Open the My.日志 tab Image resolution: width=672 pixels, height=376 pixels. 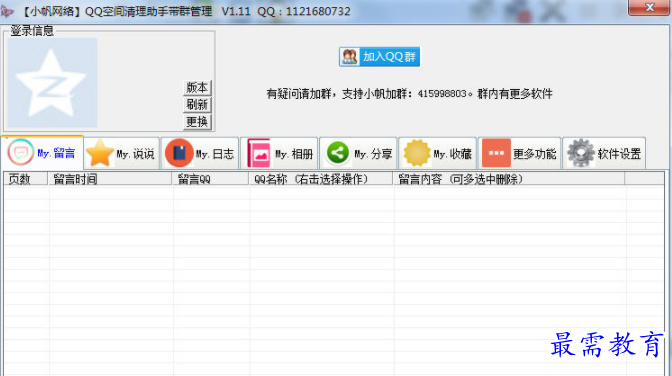tap(201, 153)
